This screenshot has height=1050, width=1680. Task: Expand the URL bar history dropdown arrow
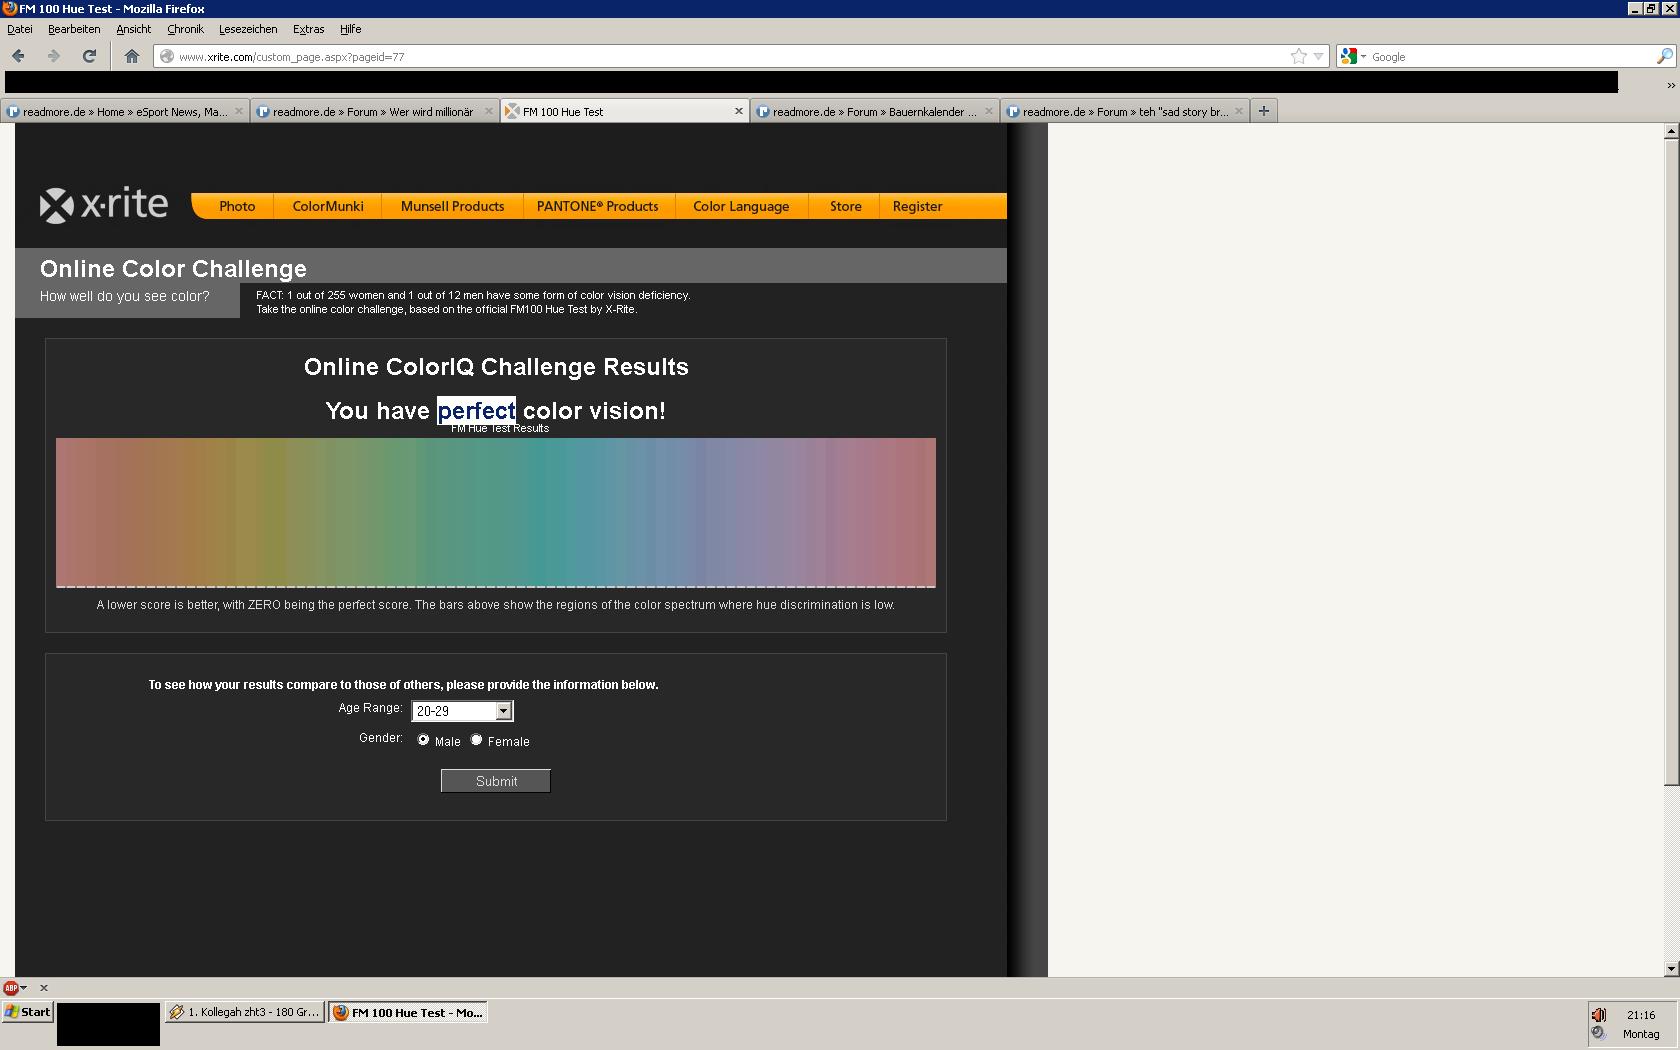1318,56
